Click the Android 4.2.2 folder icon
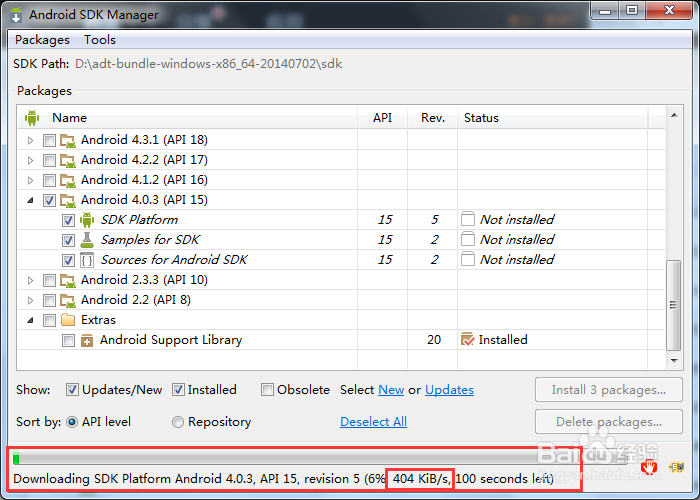The image size is (700, 500). click(x=68, y=160)
